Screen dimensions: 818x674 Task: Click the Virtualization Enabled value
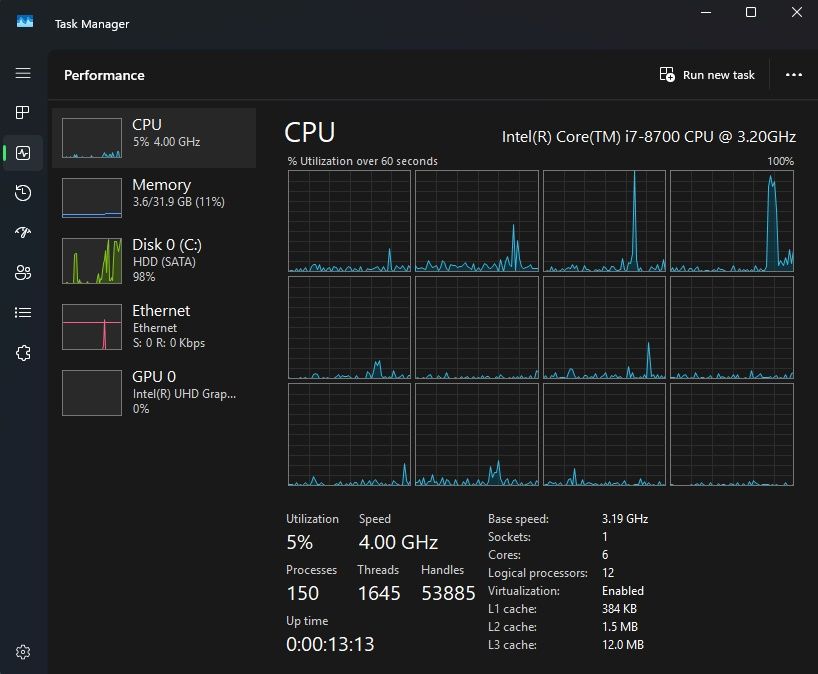pyautogui.click(x=623, y=591)
